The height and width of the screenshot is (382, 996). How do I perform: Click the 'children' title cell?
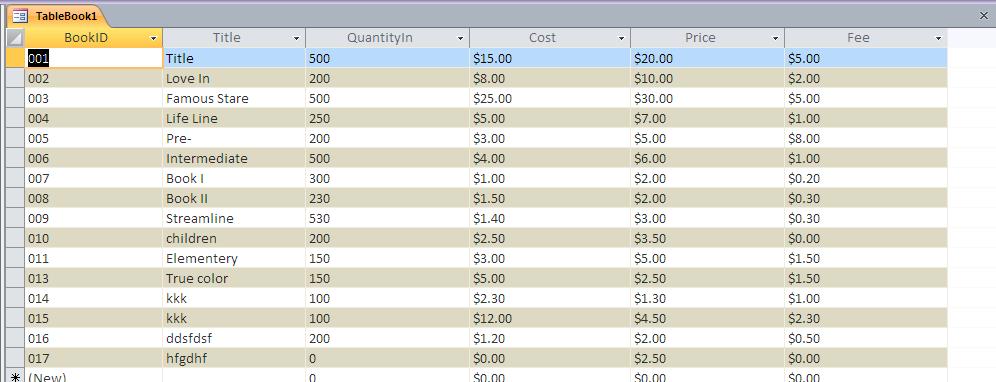point(234,238)
